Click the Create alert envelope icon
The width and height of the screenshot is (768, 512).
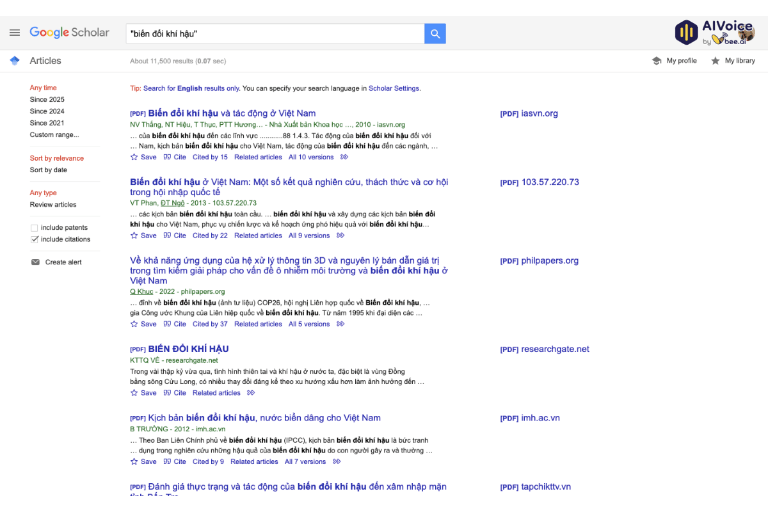[35, 262]
